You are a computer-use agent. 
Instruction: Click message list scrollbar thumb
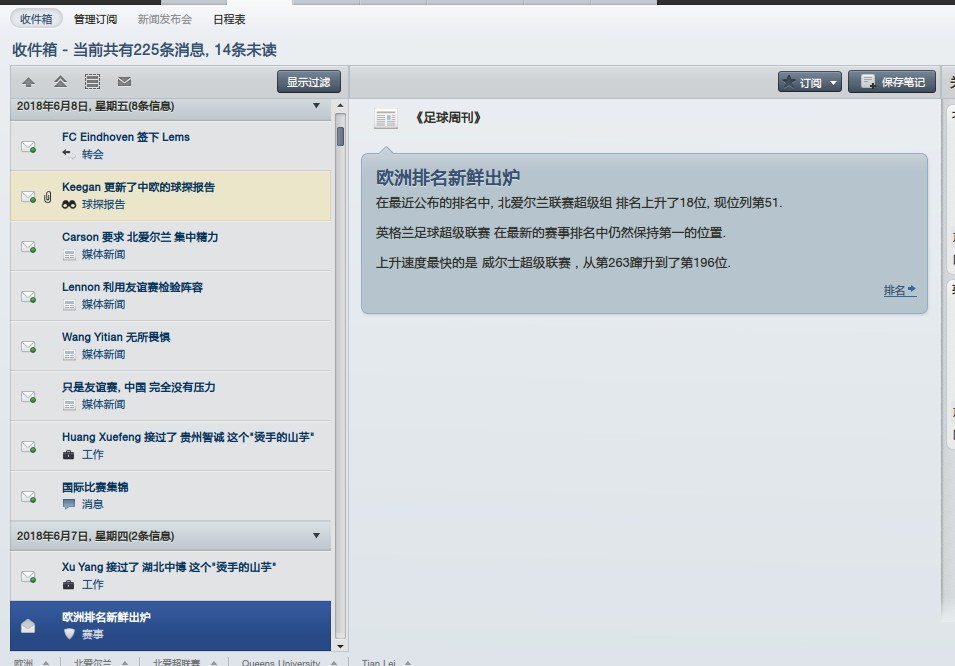(x=340, y=136)
